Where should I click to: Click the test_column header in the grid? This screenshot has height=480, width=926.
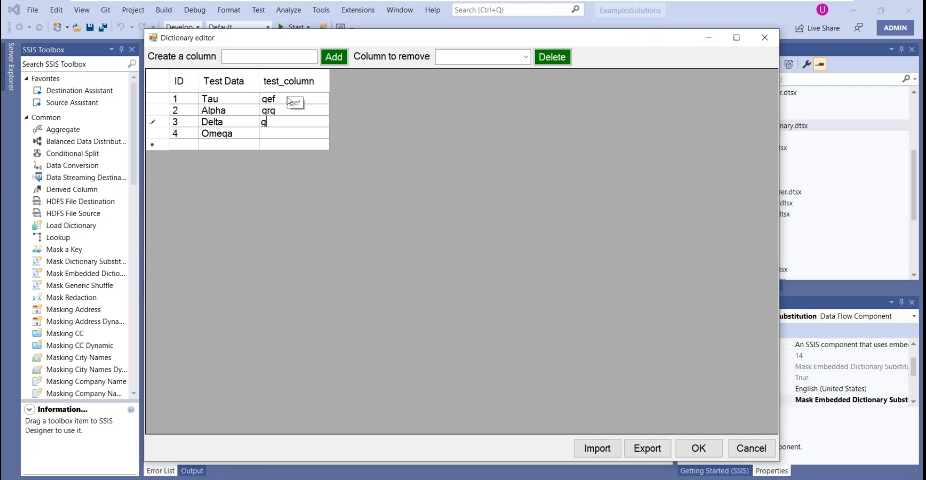click(294, 81)
